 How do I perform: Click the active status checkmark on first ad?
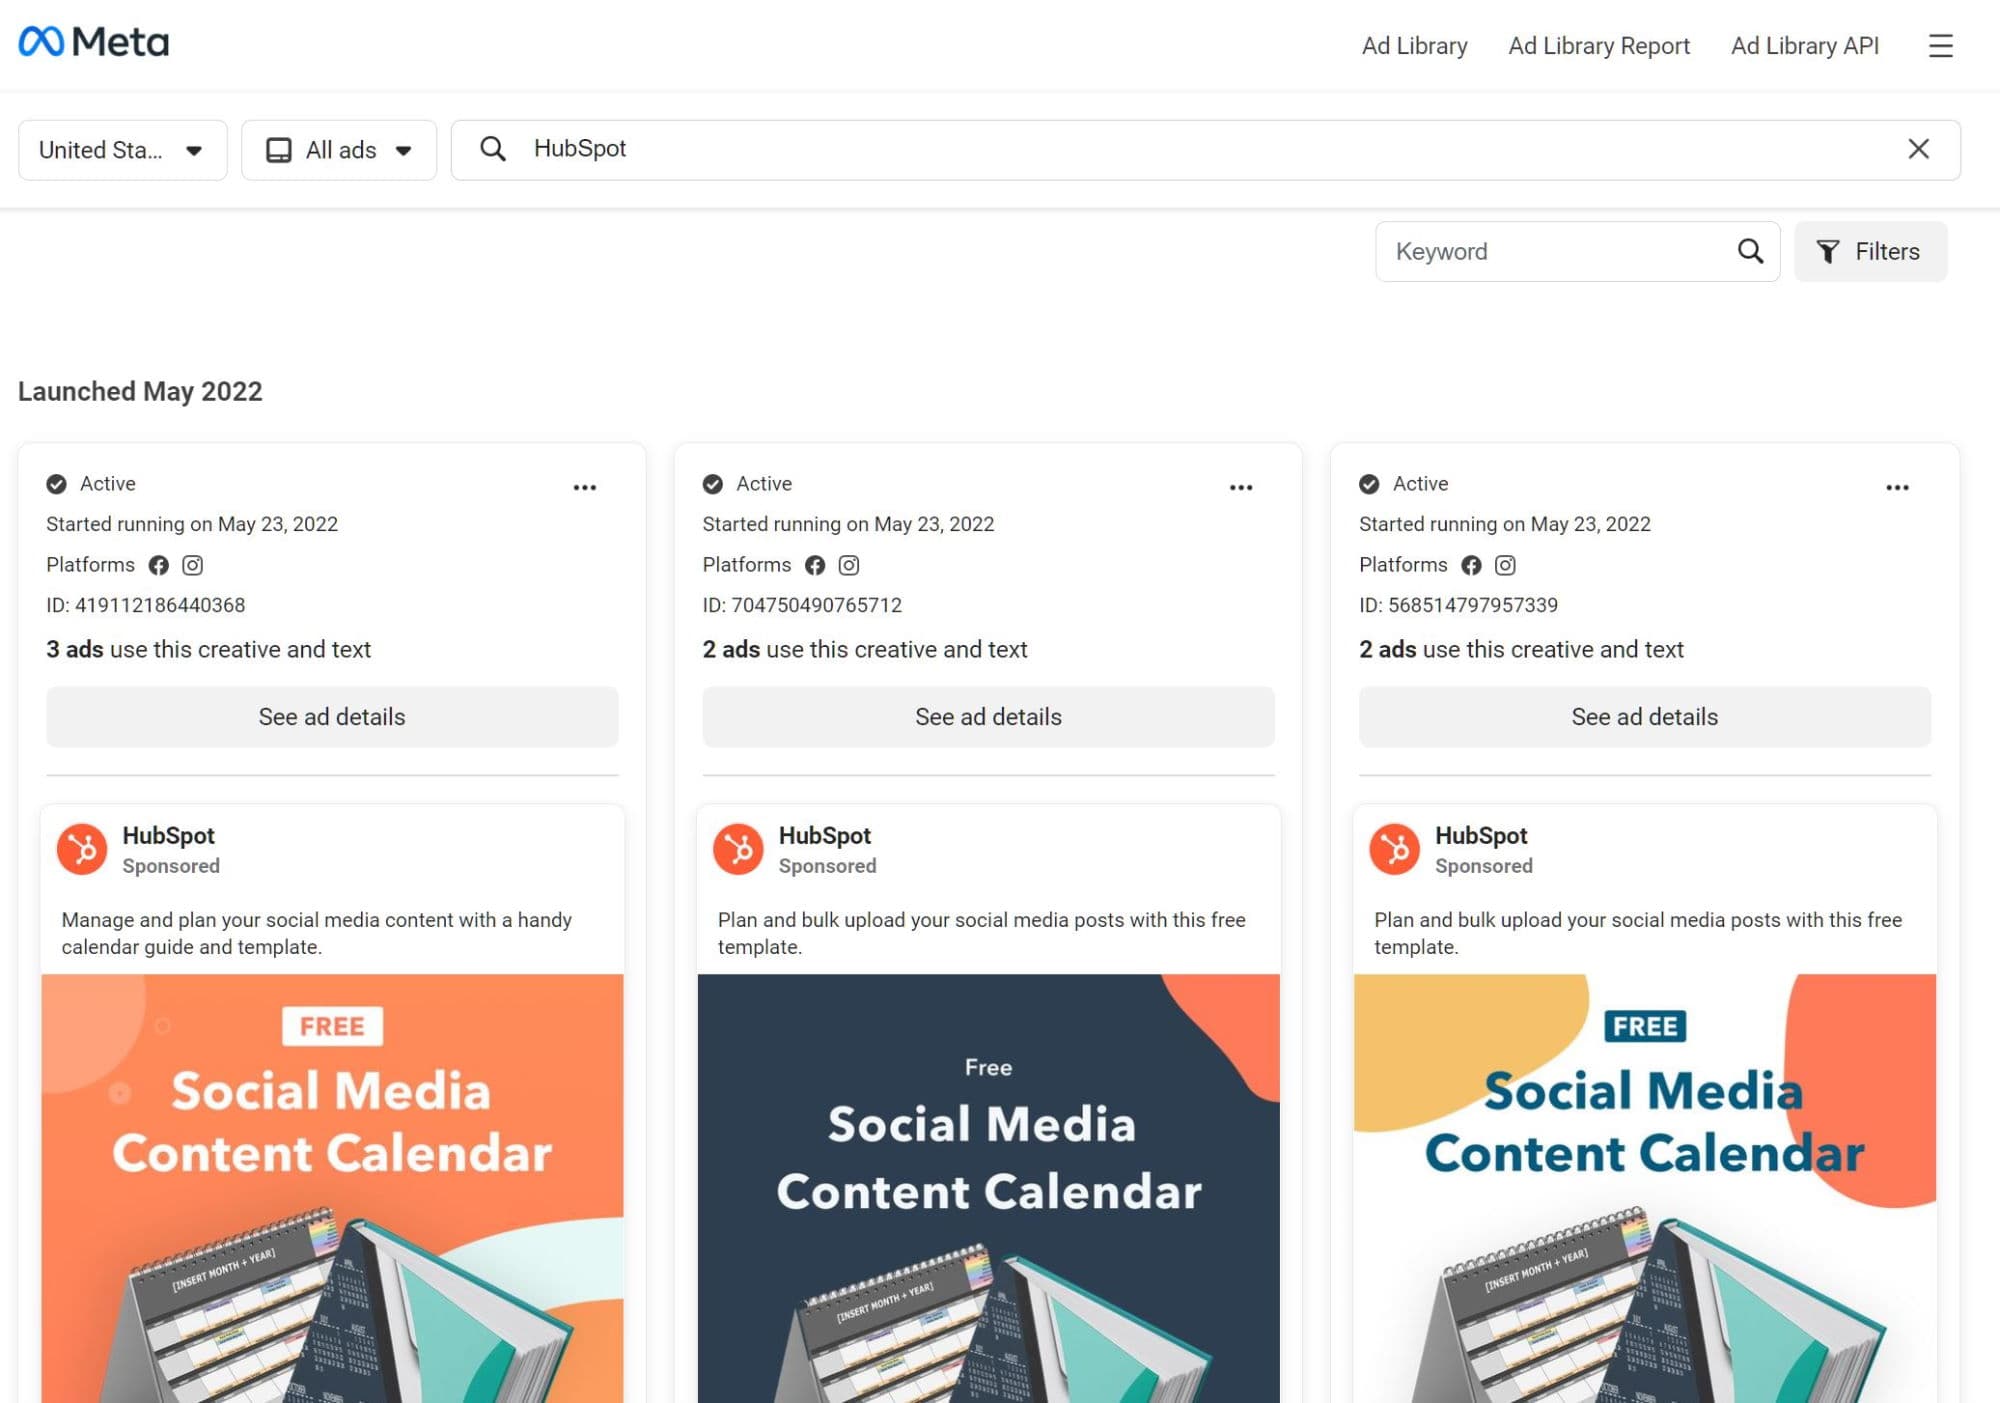[x=56, y=483]
